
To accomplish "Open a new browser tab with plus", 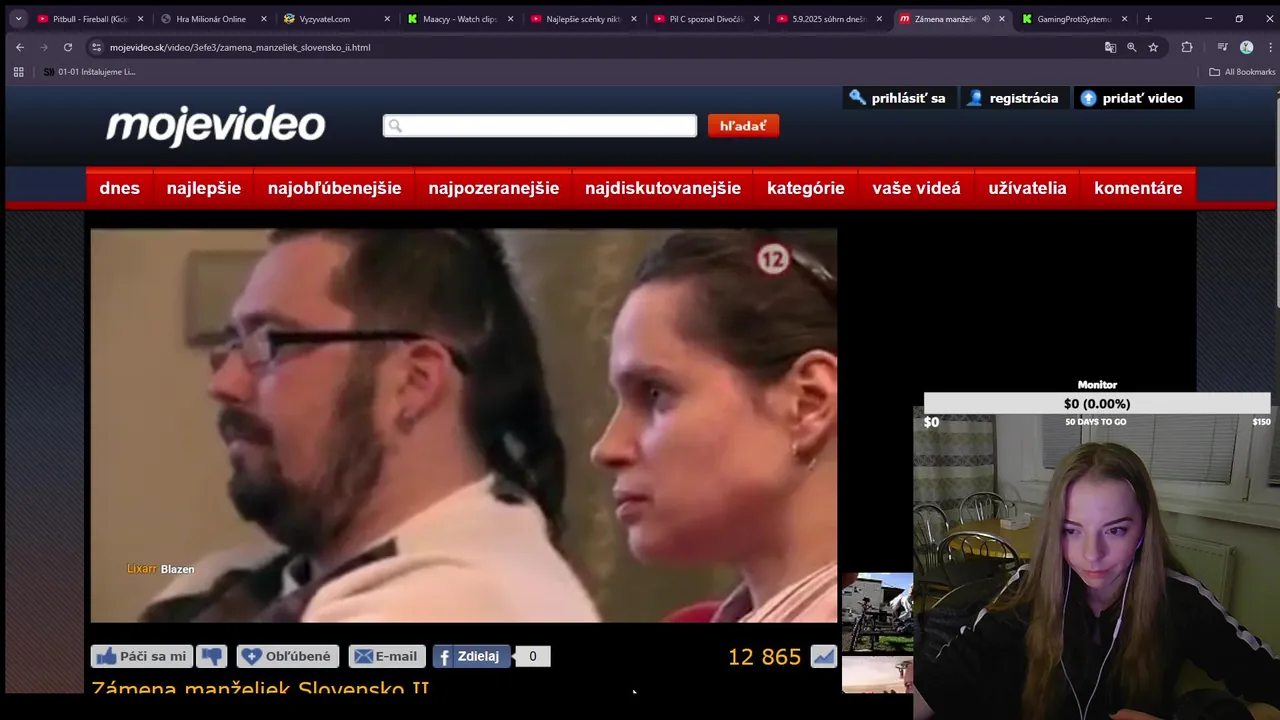I will point(1148,19).
